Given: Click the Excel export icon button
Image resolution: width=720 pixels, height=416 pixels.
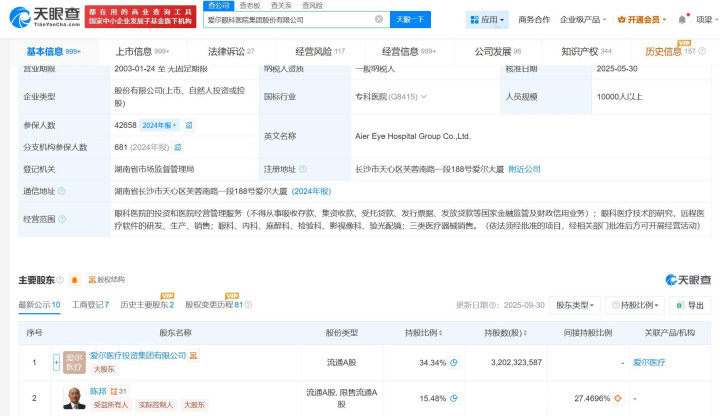Looking at the screenshot, I should (689, 305).
